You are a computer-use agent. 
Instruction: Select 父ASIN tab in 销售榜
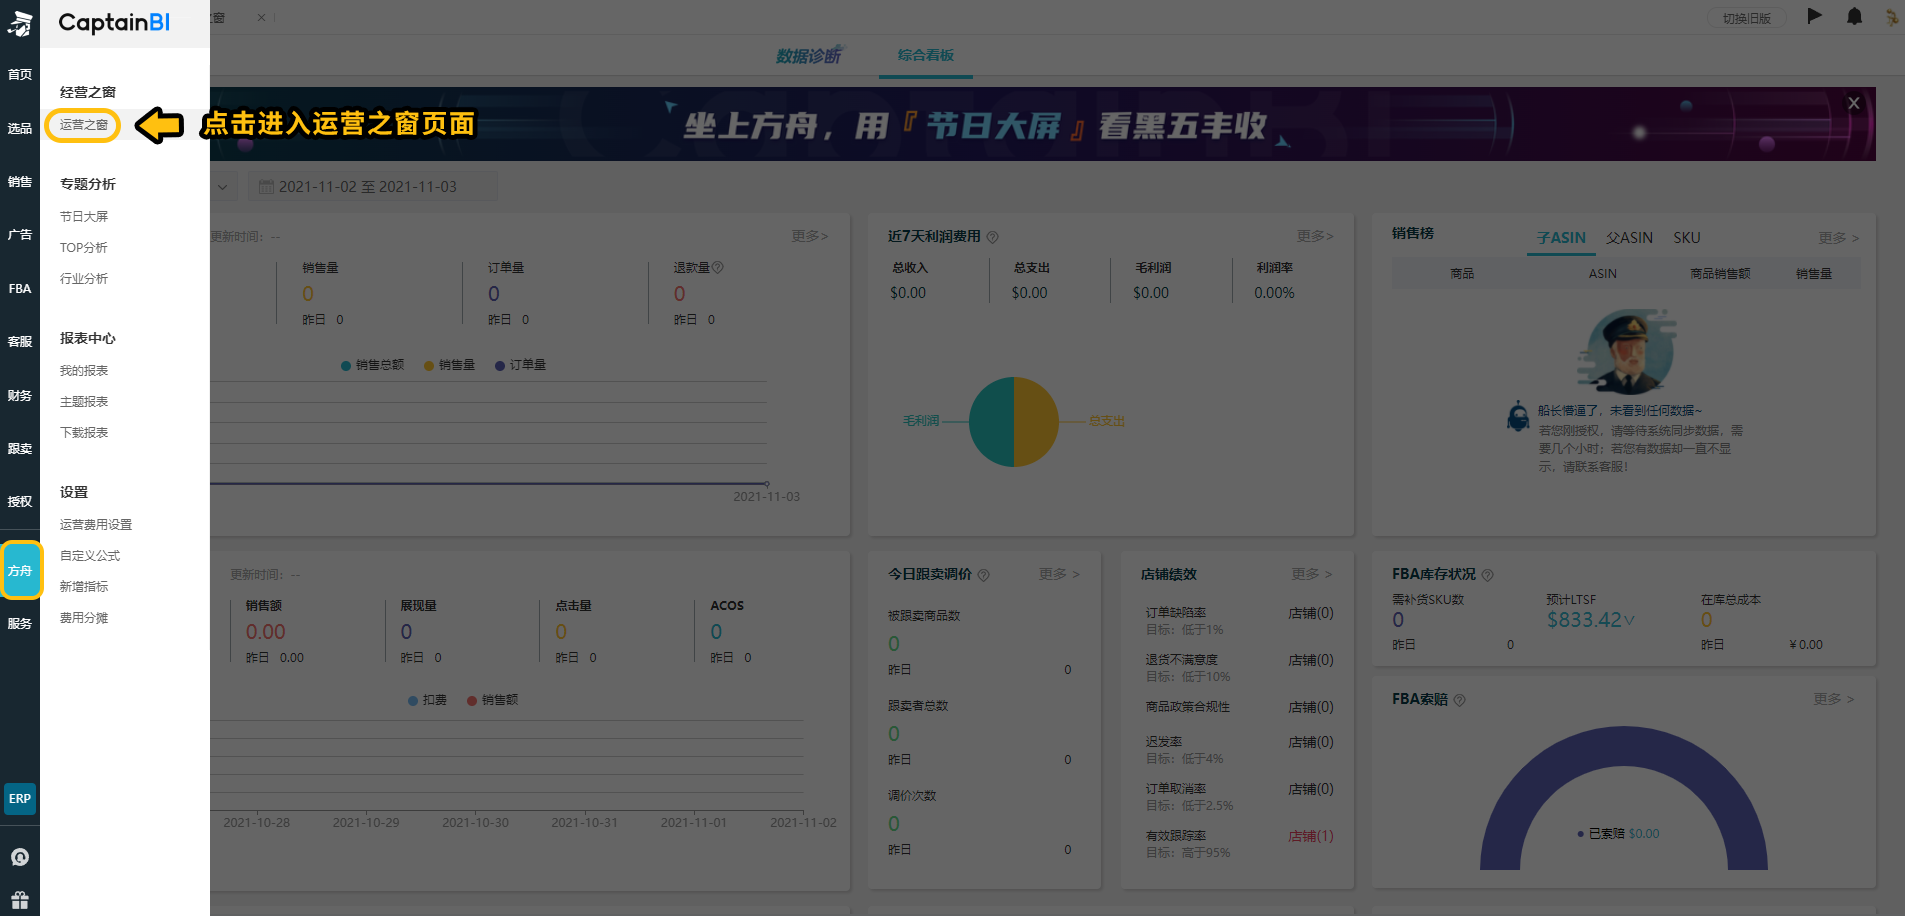click(1629, 238)
